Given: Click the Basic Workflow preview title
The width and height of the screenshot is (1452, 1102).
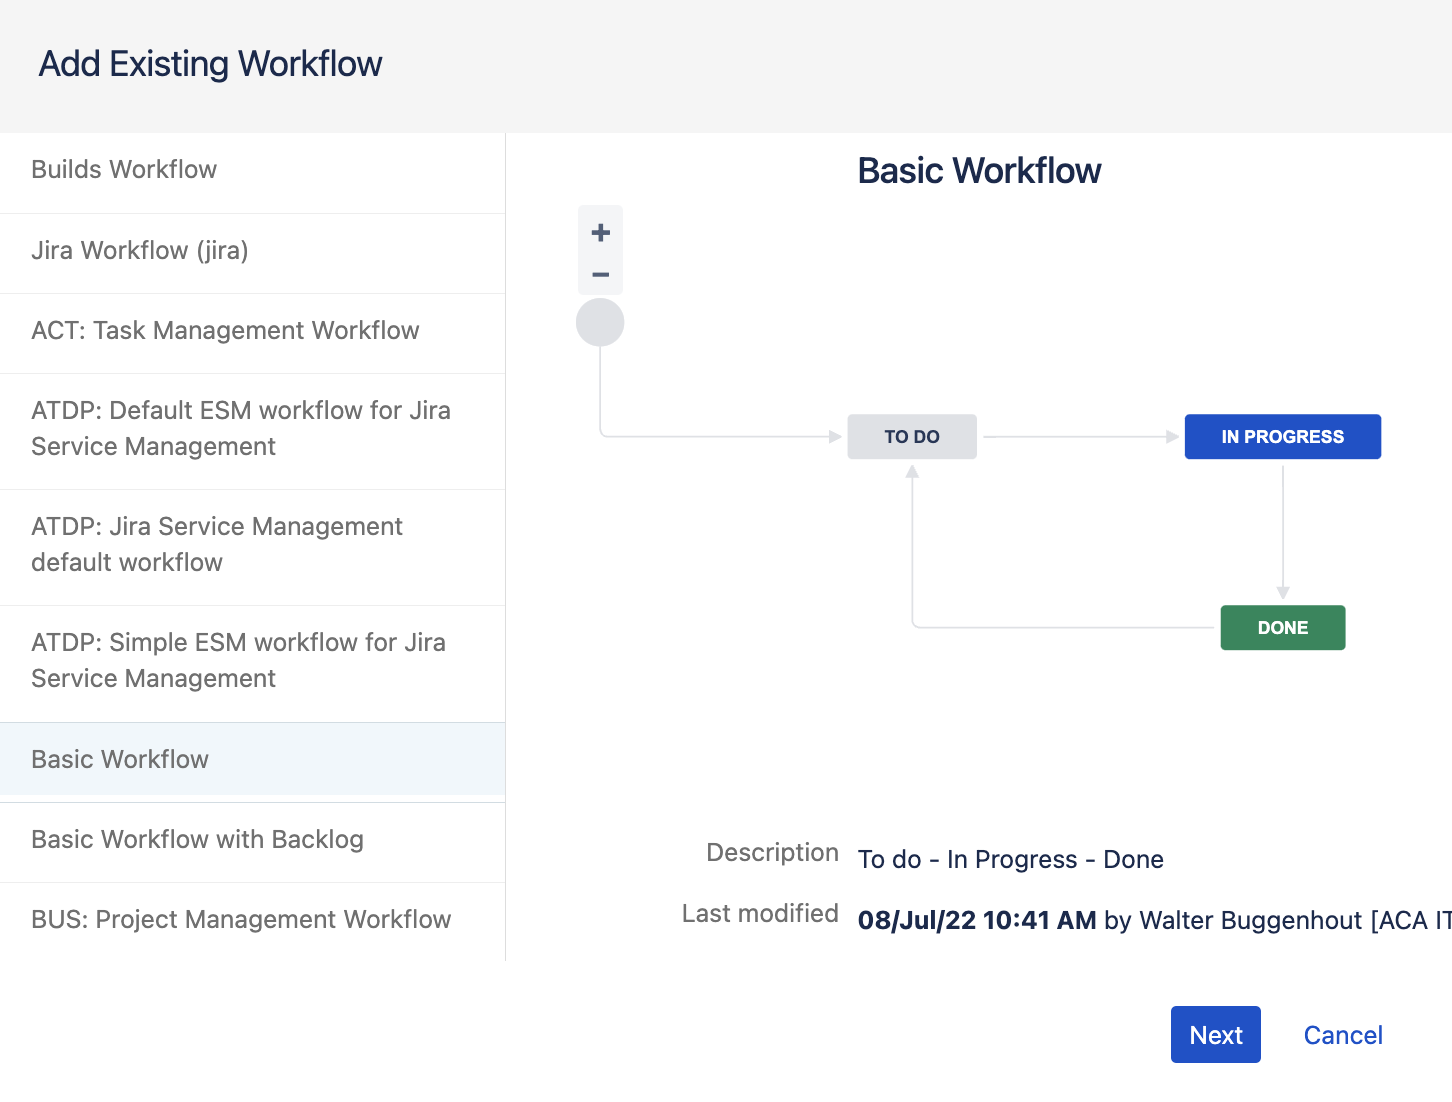Looking at the screenshot, I should [x=979, y=170].
